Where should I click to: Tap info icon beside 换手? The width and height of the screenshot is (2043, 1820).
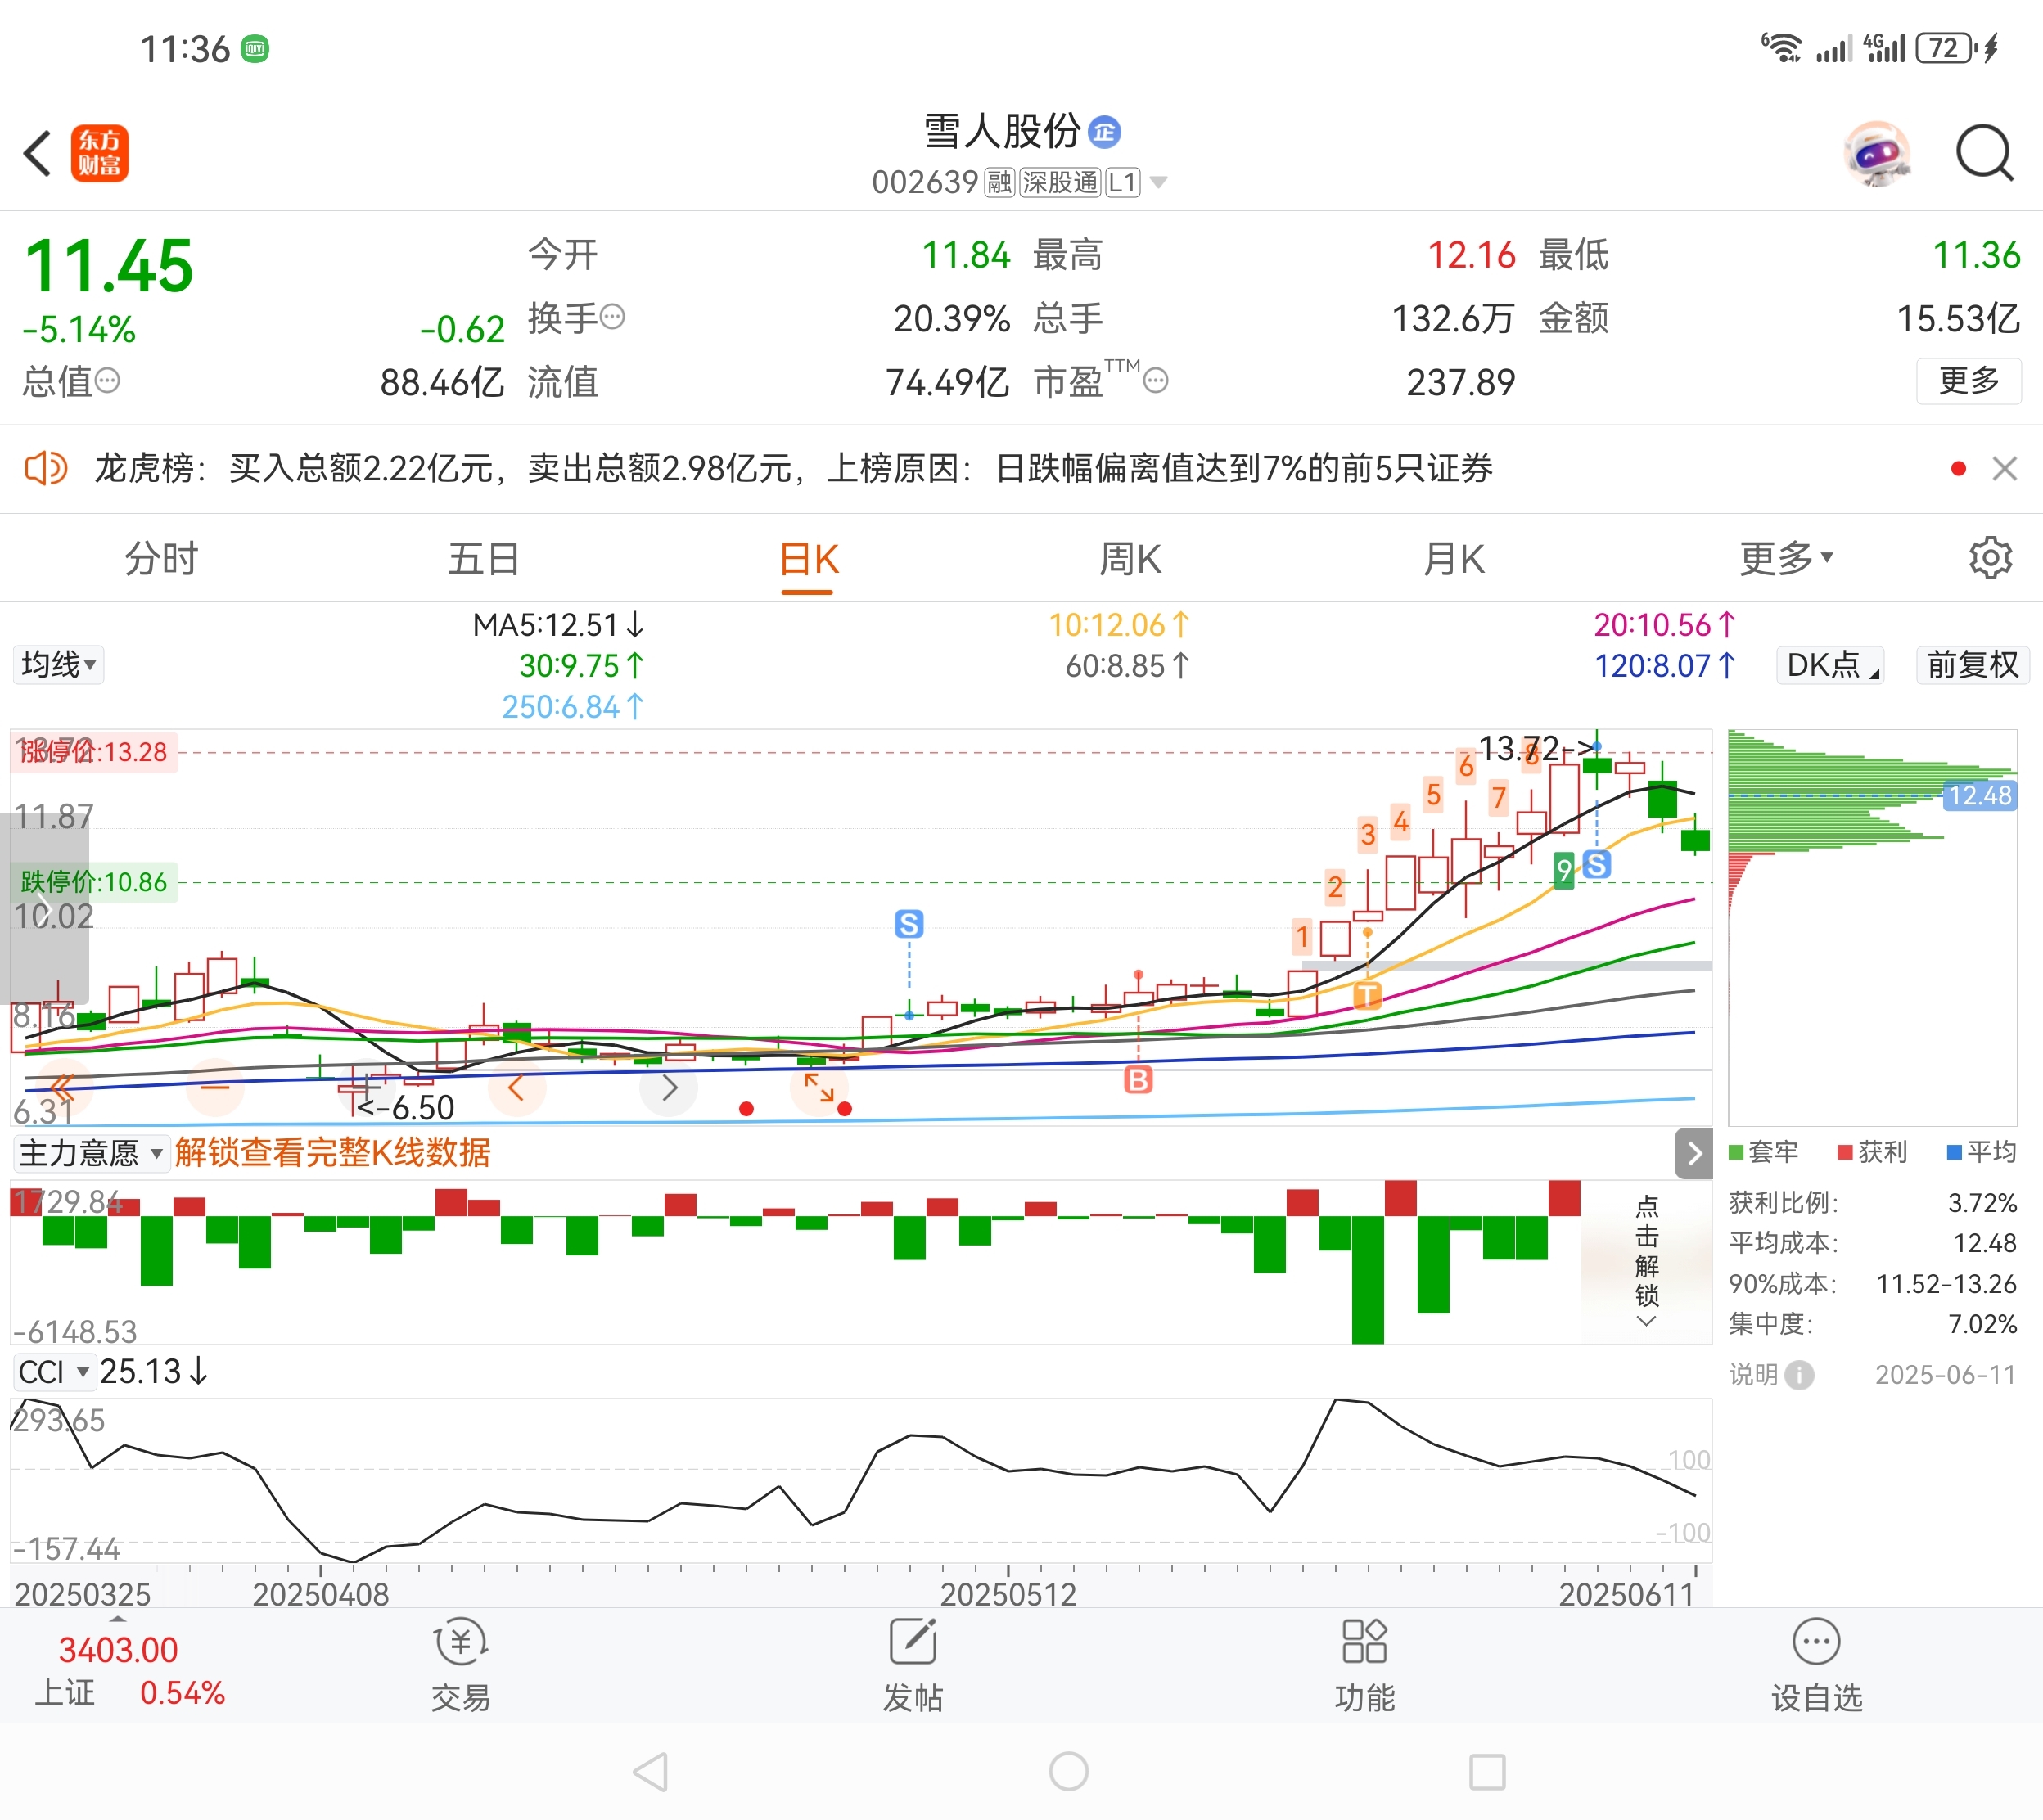tap(612, 317)
